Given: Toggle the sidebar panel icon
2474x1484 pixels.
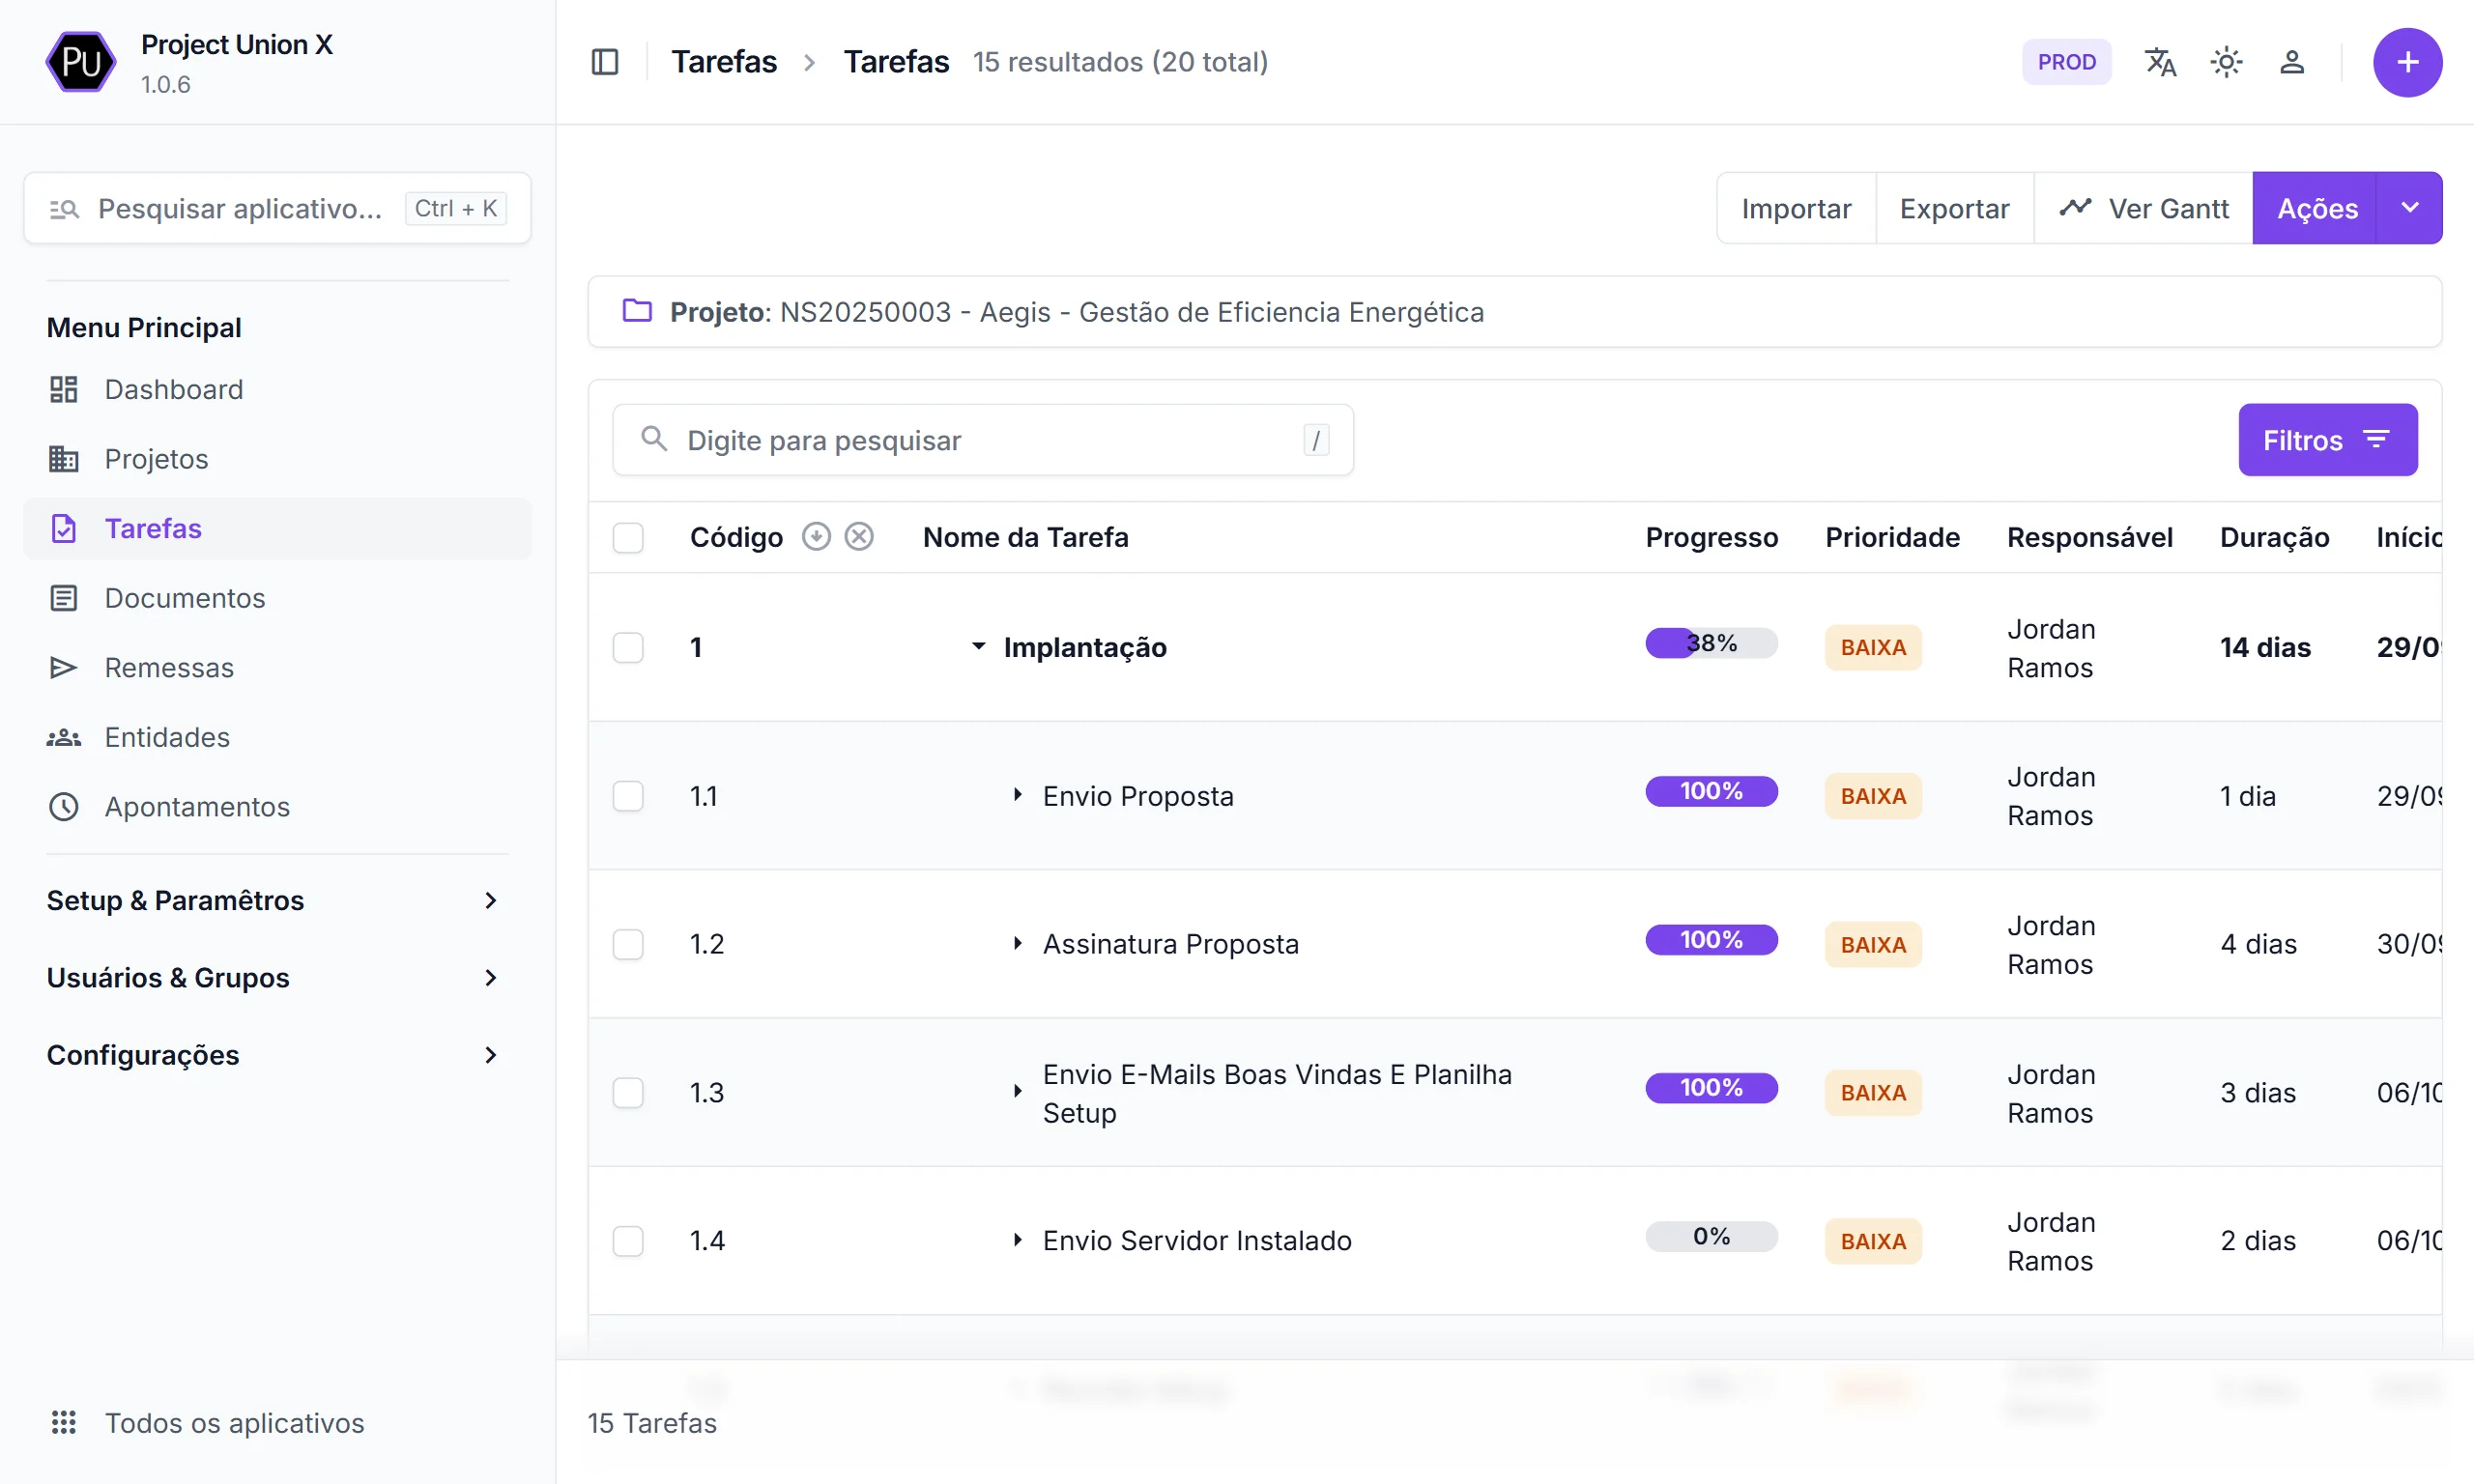Looking at the screenshot, I should click(605, 62).
